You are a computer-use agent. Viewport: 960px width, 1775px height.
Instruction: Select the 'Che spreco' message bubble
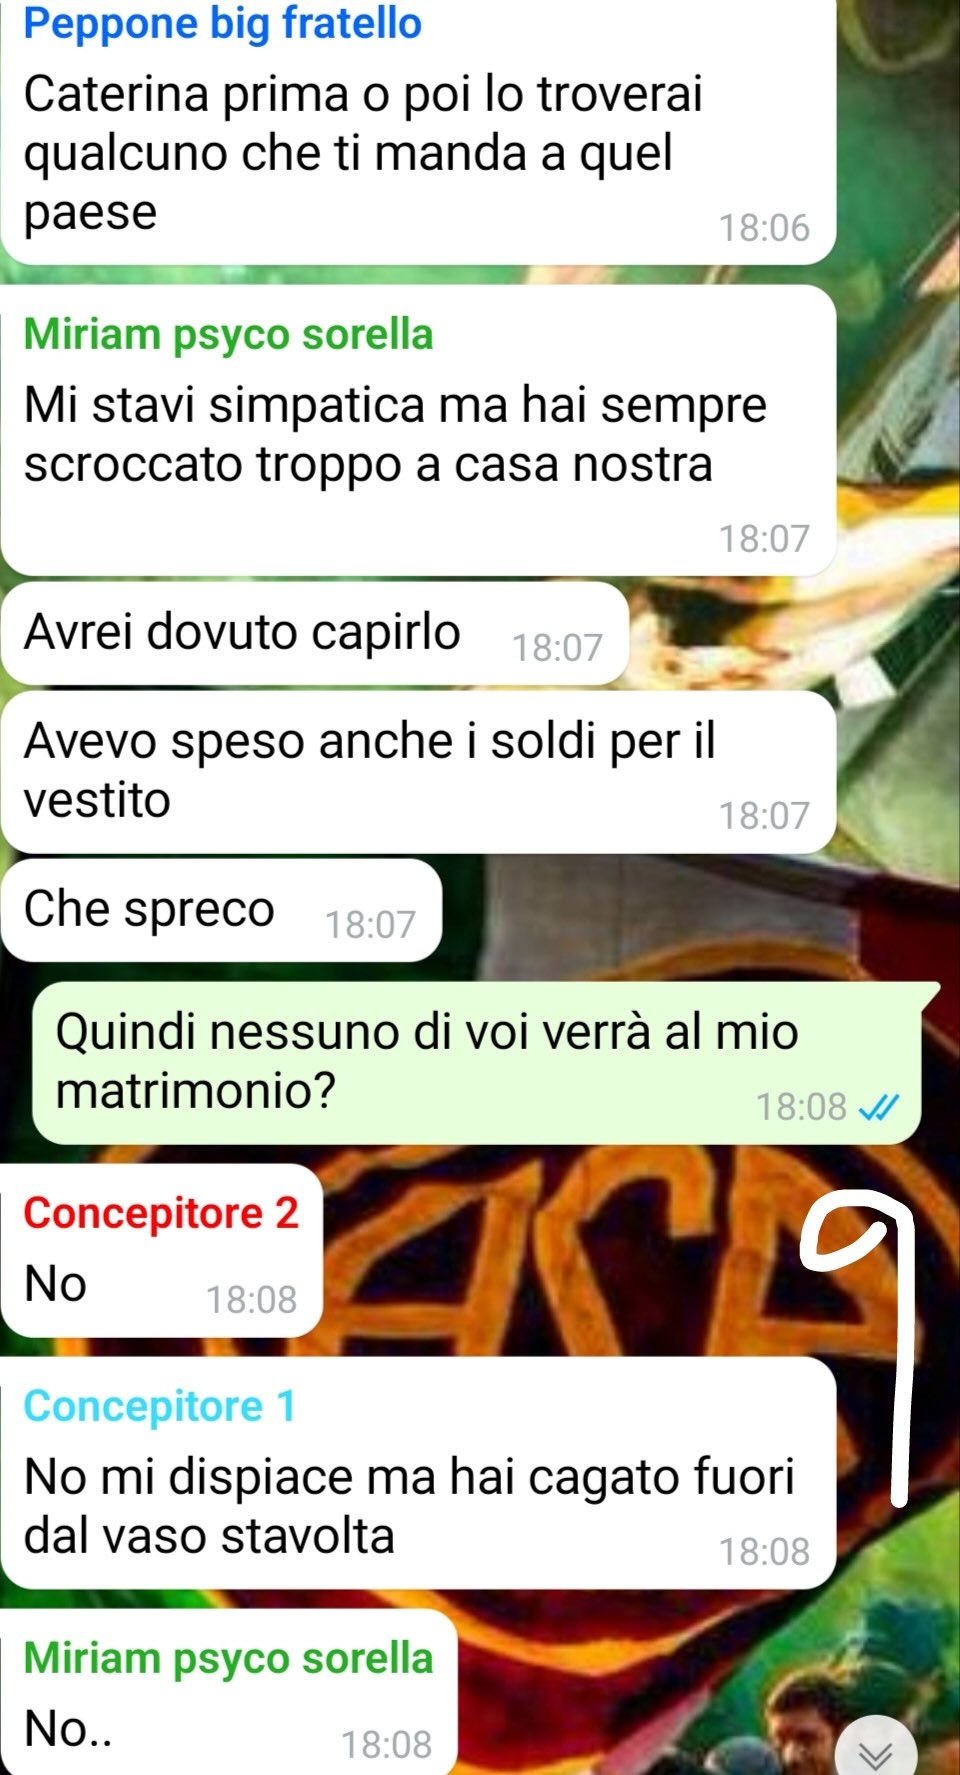pyautogui.click(x=221, y=910)
